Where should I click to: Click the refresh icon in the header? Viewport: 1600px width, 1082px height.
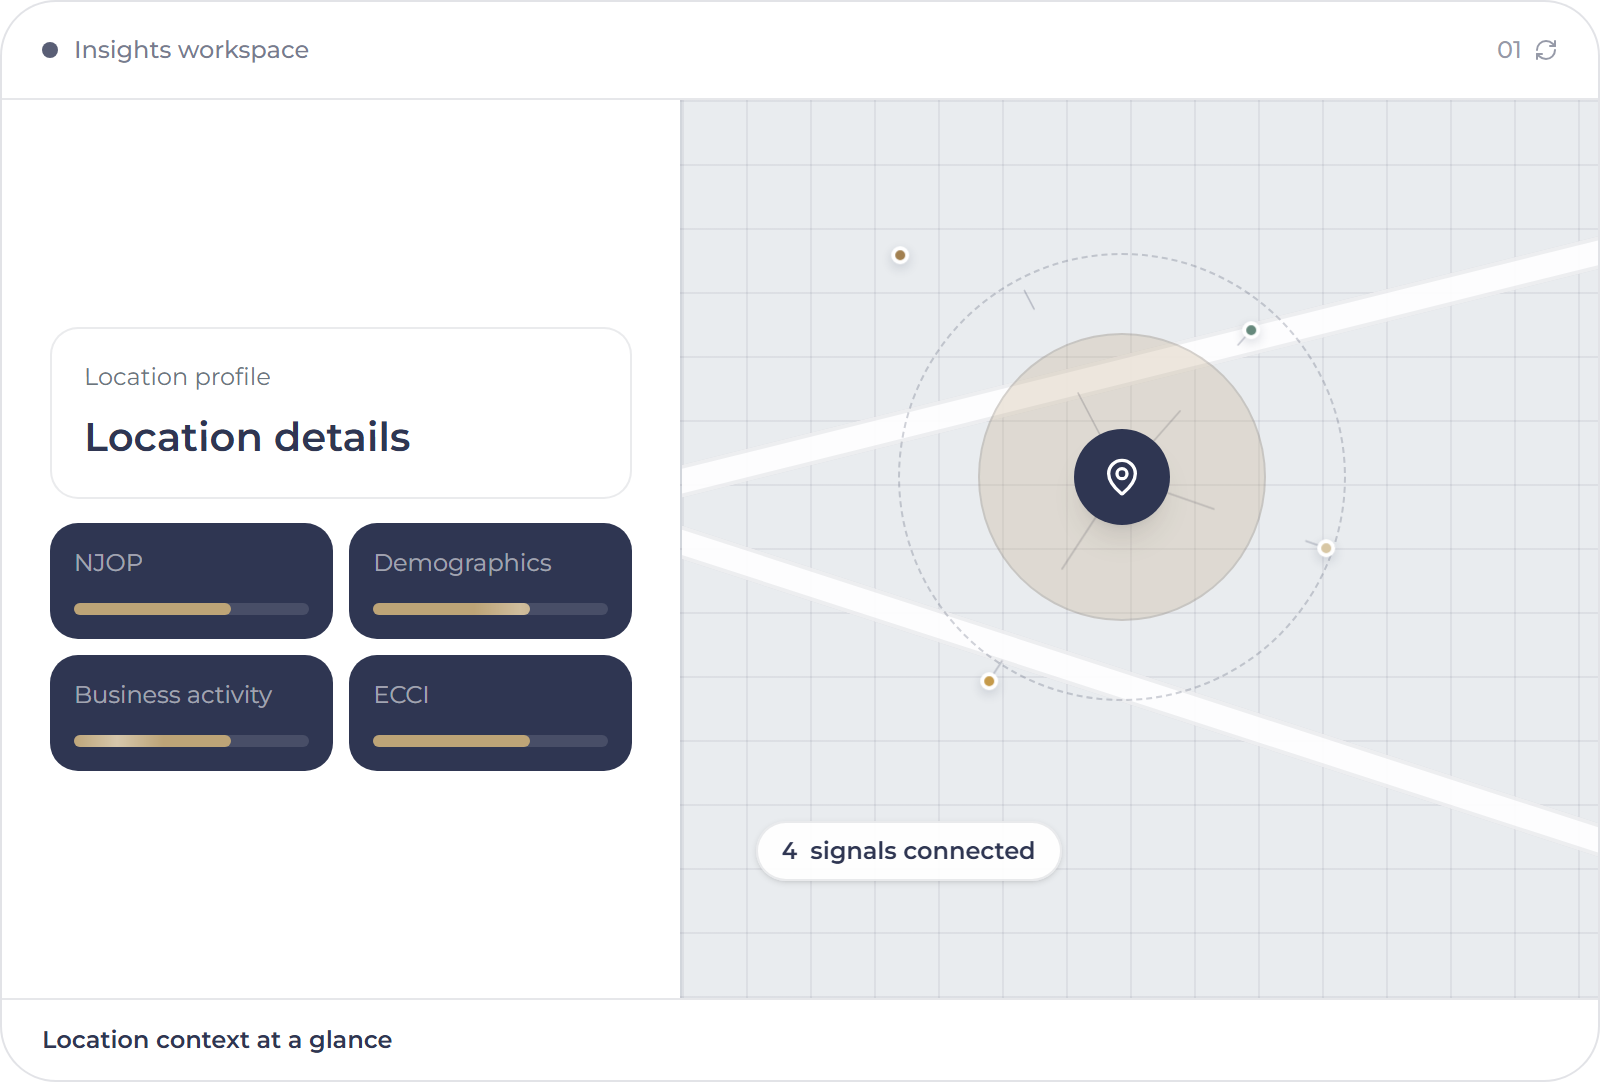pyautogui.click(x=1546, y=50)
